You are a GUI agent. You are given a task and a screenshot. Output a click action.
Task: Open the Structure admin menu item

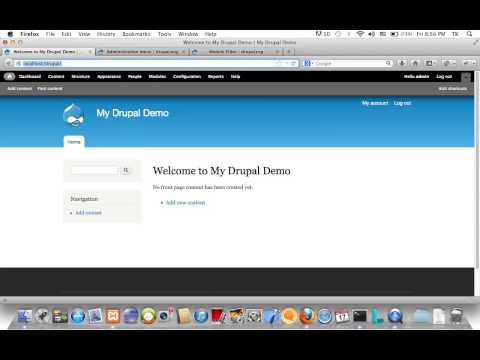pyautogui.click(x=81, y=77)
